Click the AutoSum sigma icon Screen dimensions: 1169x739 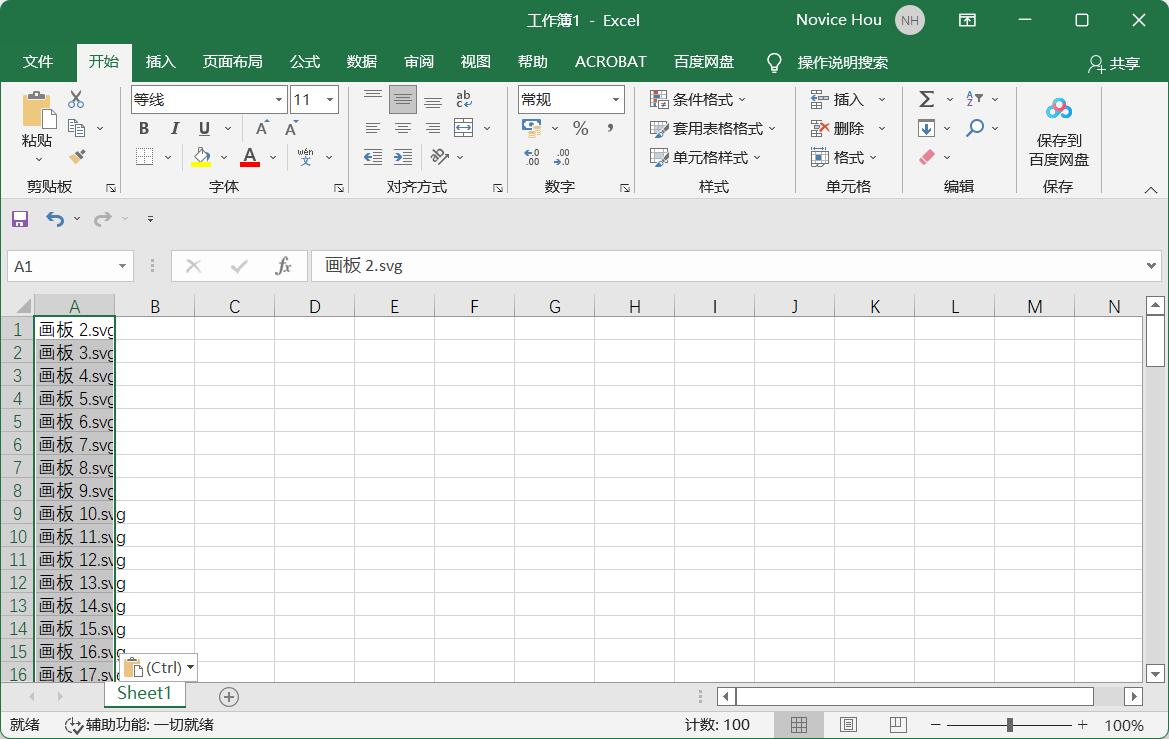click(x=927, y=99)
